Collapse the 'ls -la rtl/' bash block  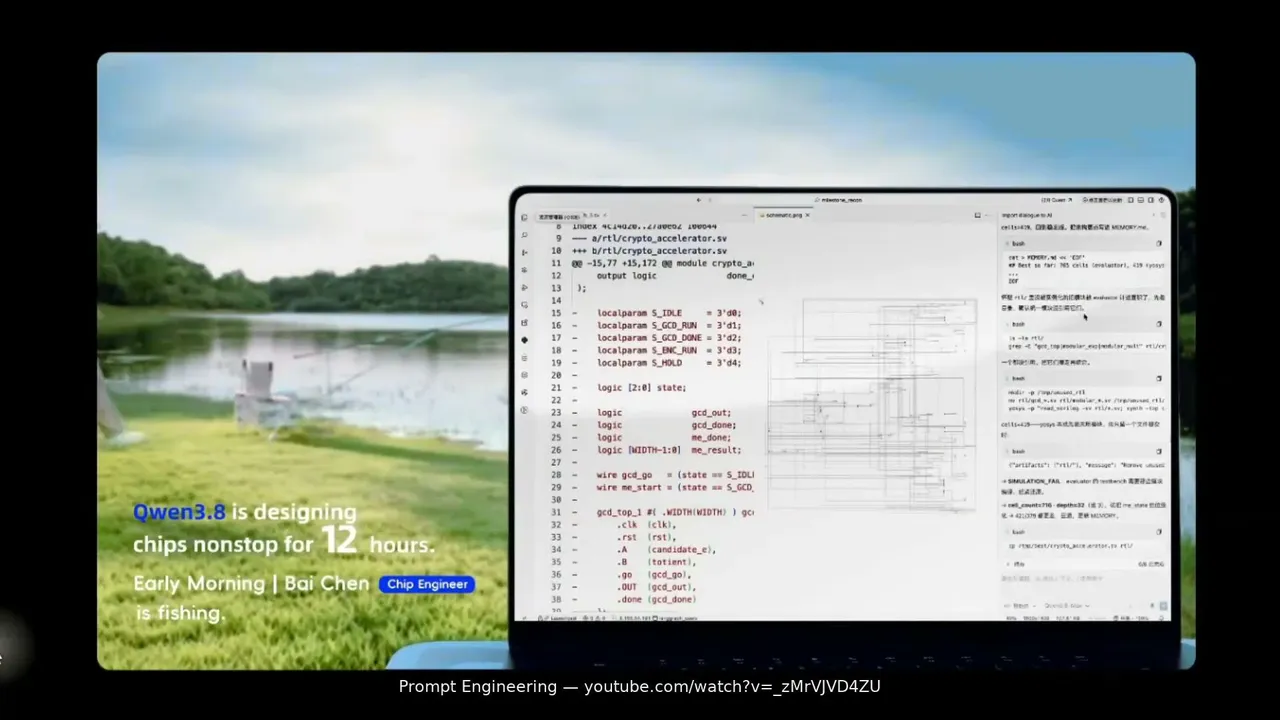[1006, 324]
